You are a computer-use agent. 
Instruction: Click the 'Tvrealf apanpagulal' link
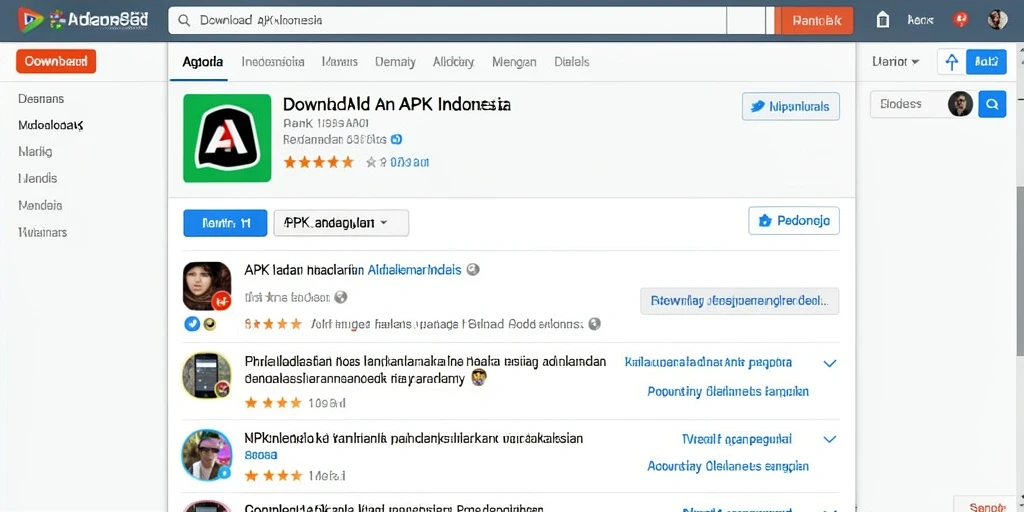point(737,439)
